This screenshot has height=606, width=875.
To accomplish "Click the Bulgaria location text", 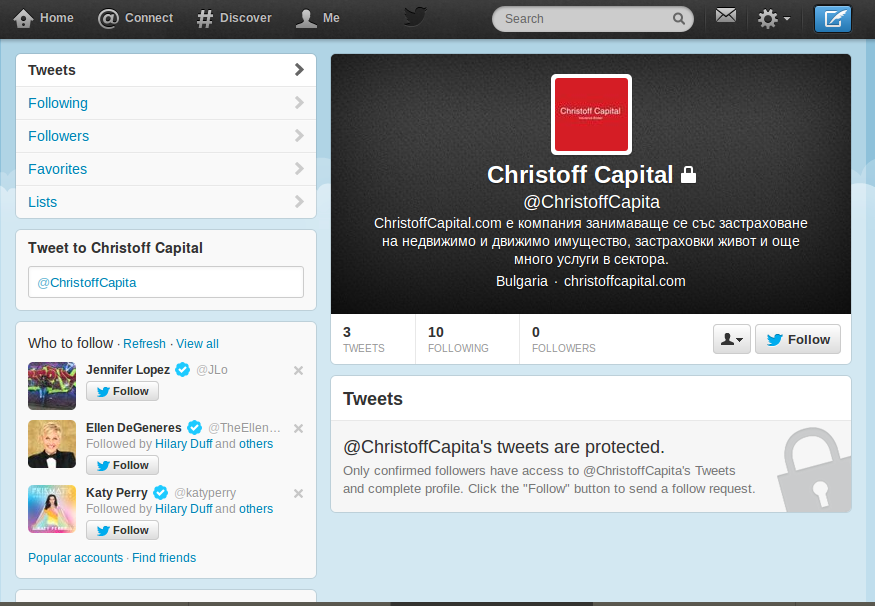I will pyautogui.click(x=522, y=281).
